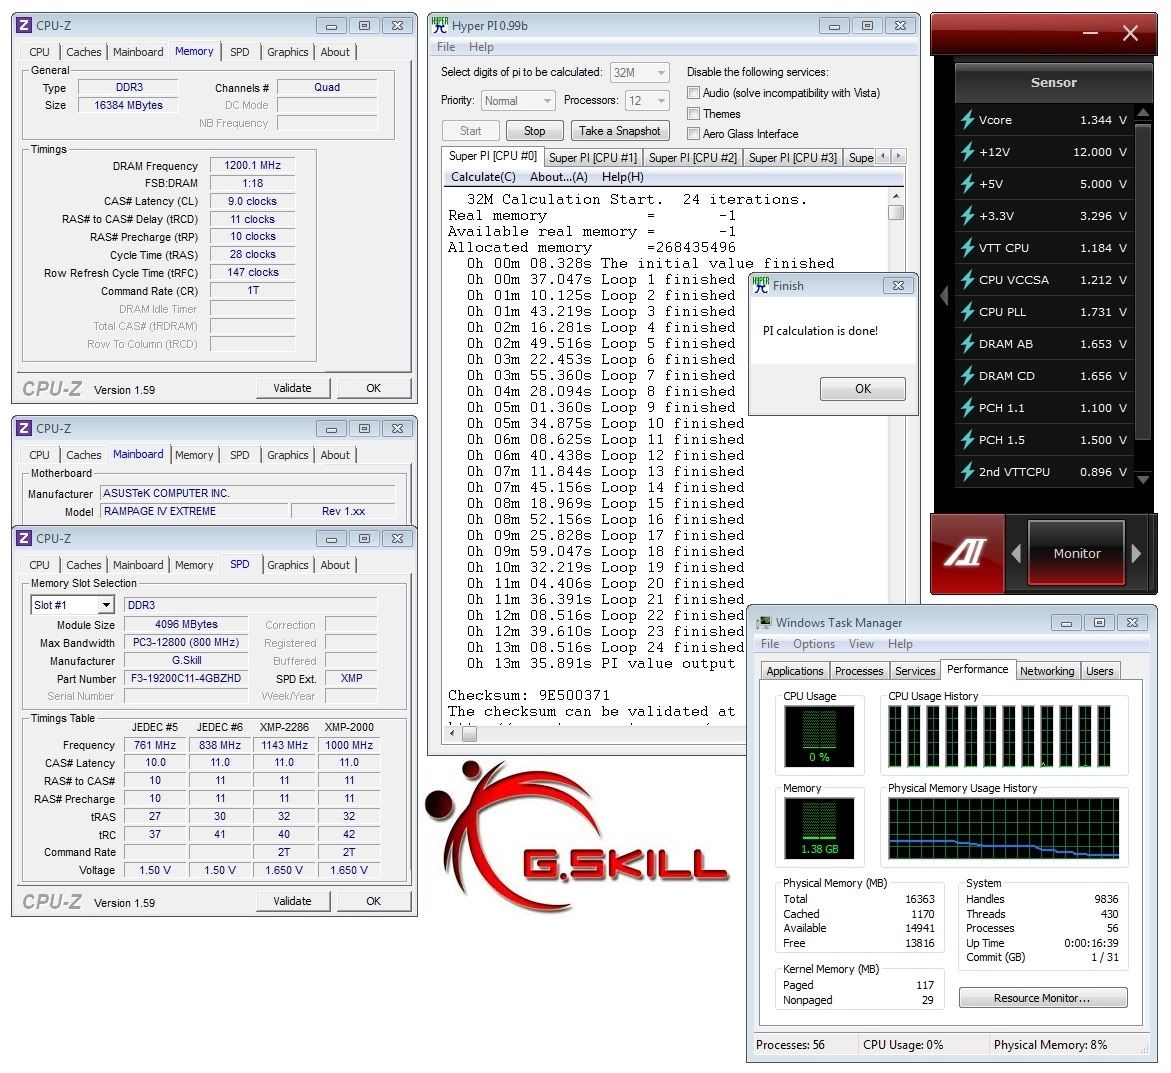Click the collapse arrow on the Sensor panel's left edge
This screenshot has width=1171, height=1073.
944,296
